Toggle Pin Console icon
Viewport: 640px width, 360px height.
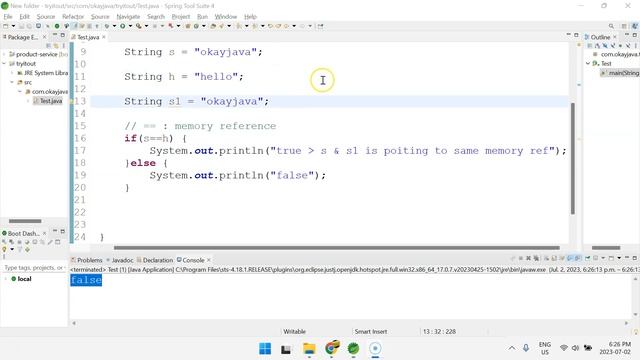point(588,258)
